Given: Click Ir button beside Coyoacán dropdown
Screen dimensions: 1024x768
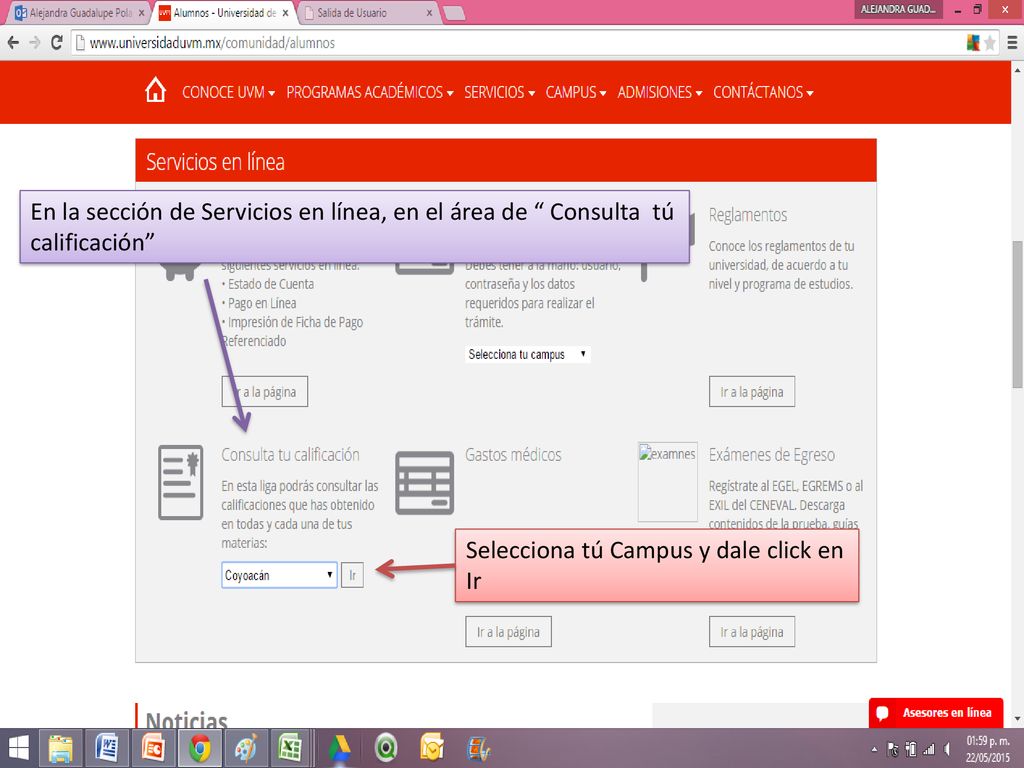Looking at the screenshot, I should [x=353, y=575].
